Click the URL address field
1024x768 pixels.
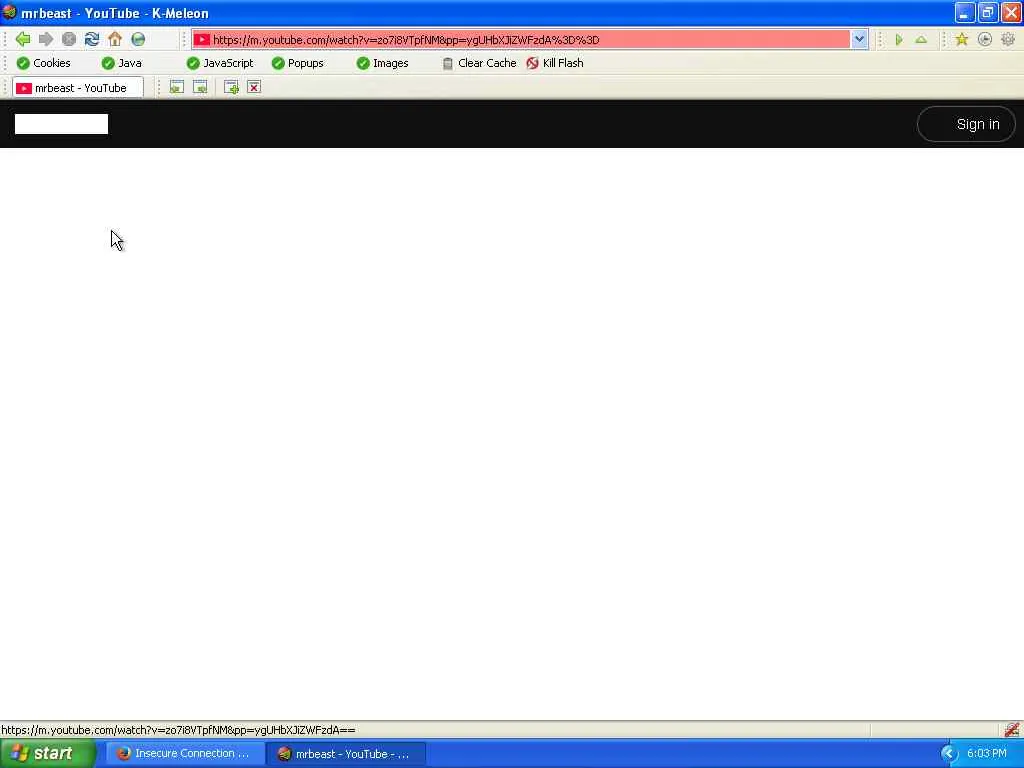click(x=530, y=40)
